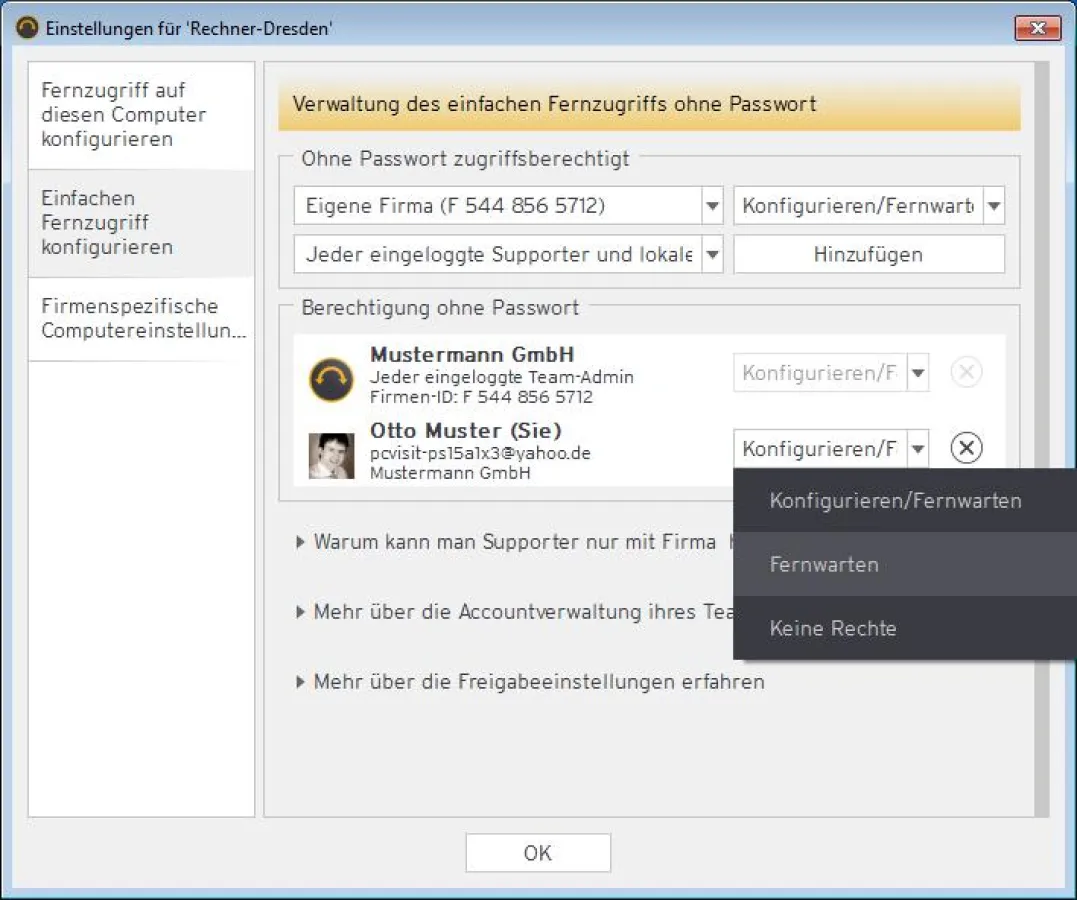Click the pcvisit logo icon in the title bar
The image size is (1077, 900).
pos(29,28)
